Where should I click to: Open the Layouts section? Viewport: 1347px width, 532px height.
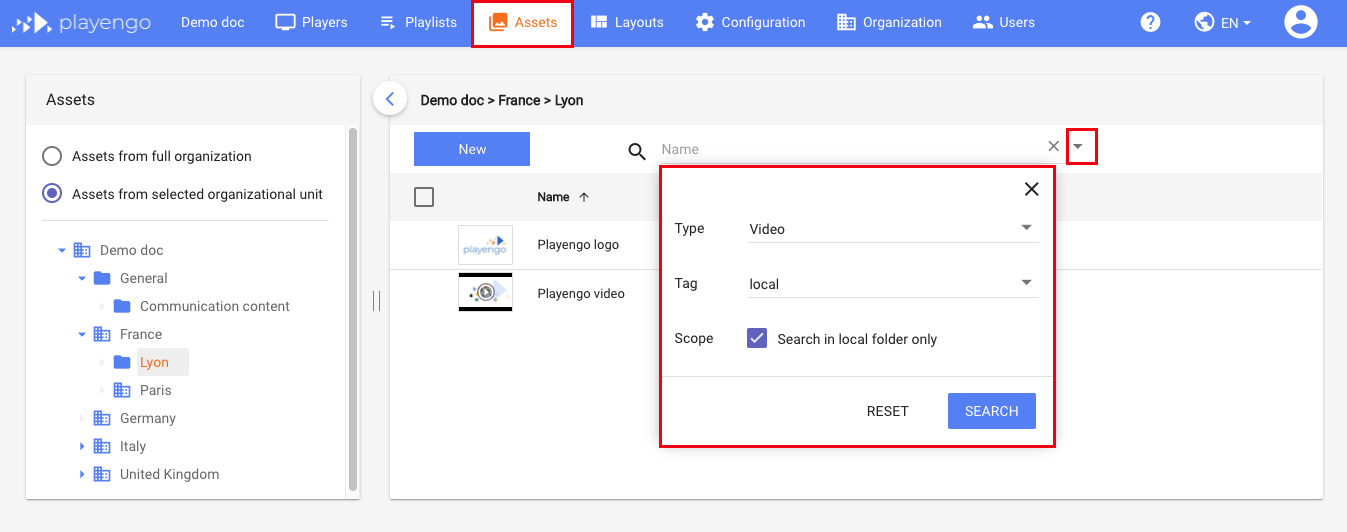[627, 22]
